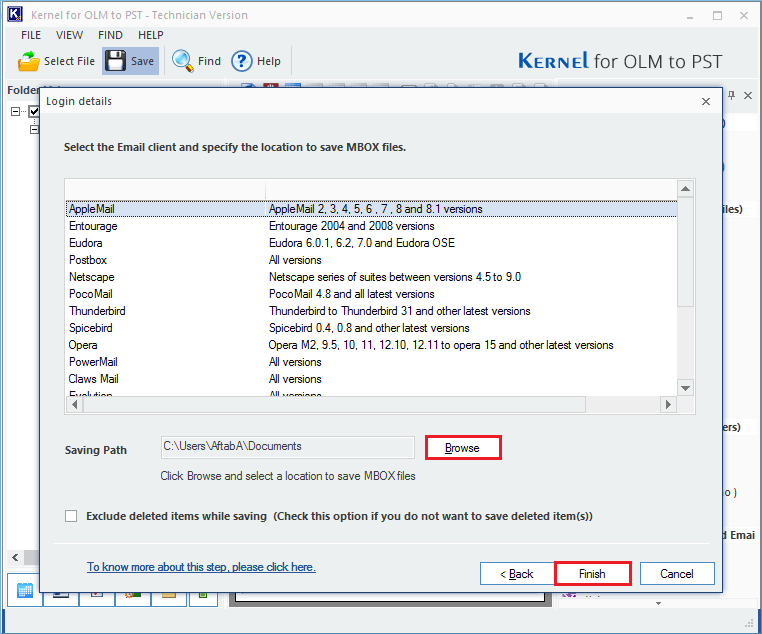The height and width of the screenshot is (634, 762).
Task: Minimize the Kernel for OLM window
Action: pyautogui.click(x=690, y=16)
